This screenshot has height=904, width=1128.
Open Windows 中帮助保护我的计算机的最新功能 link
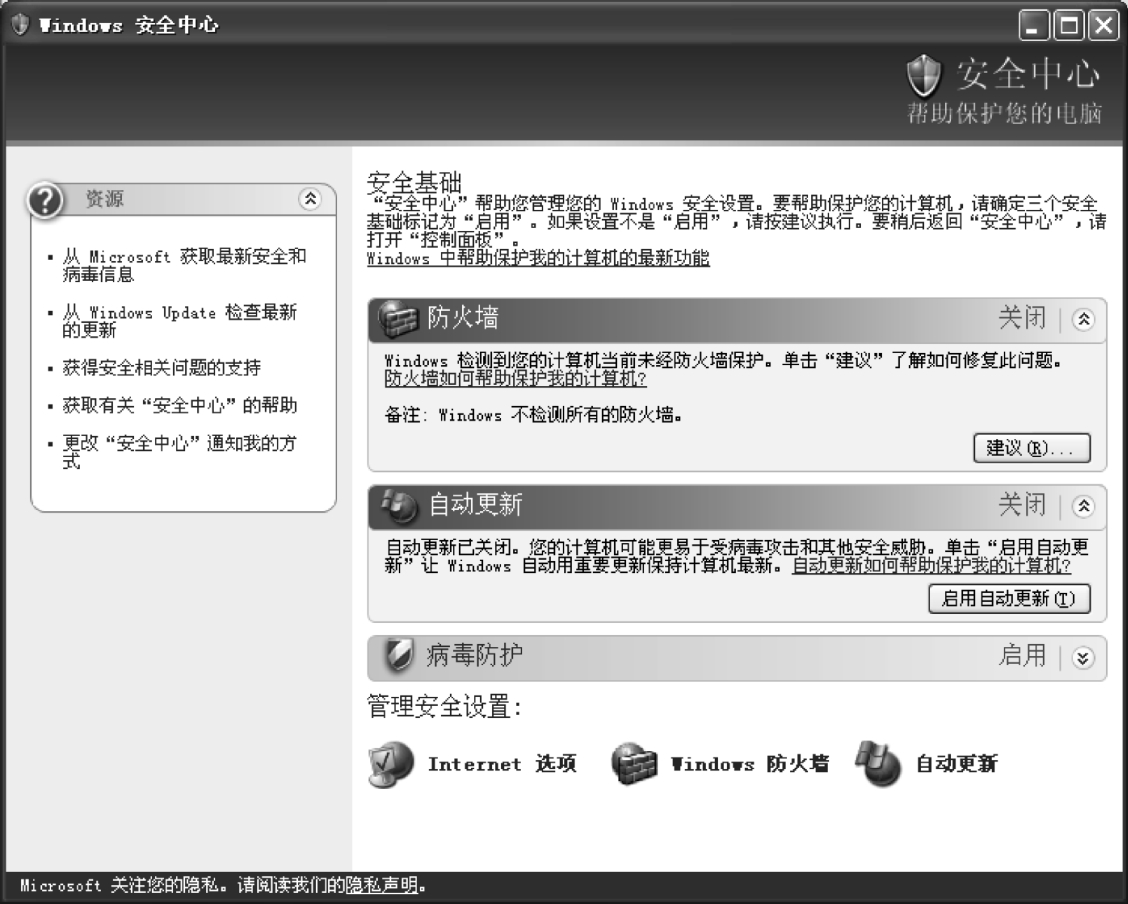click(x=538, y=258)
